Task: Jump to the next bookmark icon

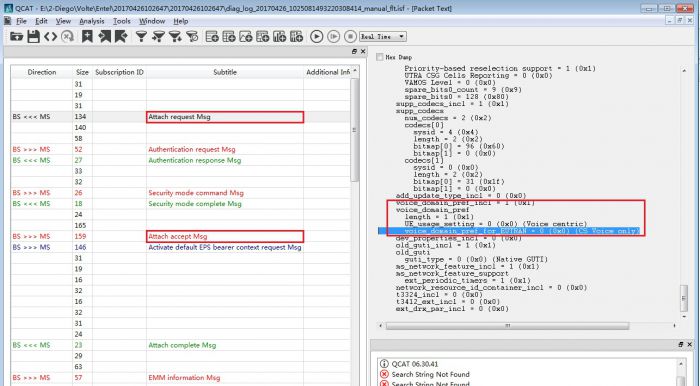Action: pos(121,37)
